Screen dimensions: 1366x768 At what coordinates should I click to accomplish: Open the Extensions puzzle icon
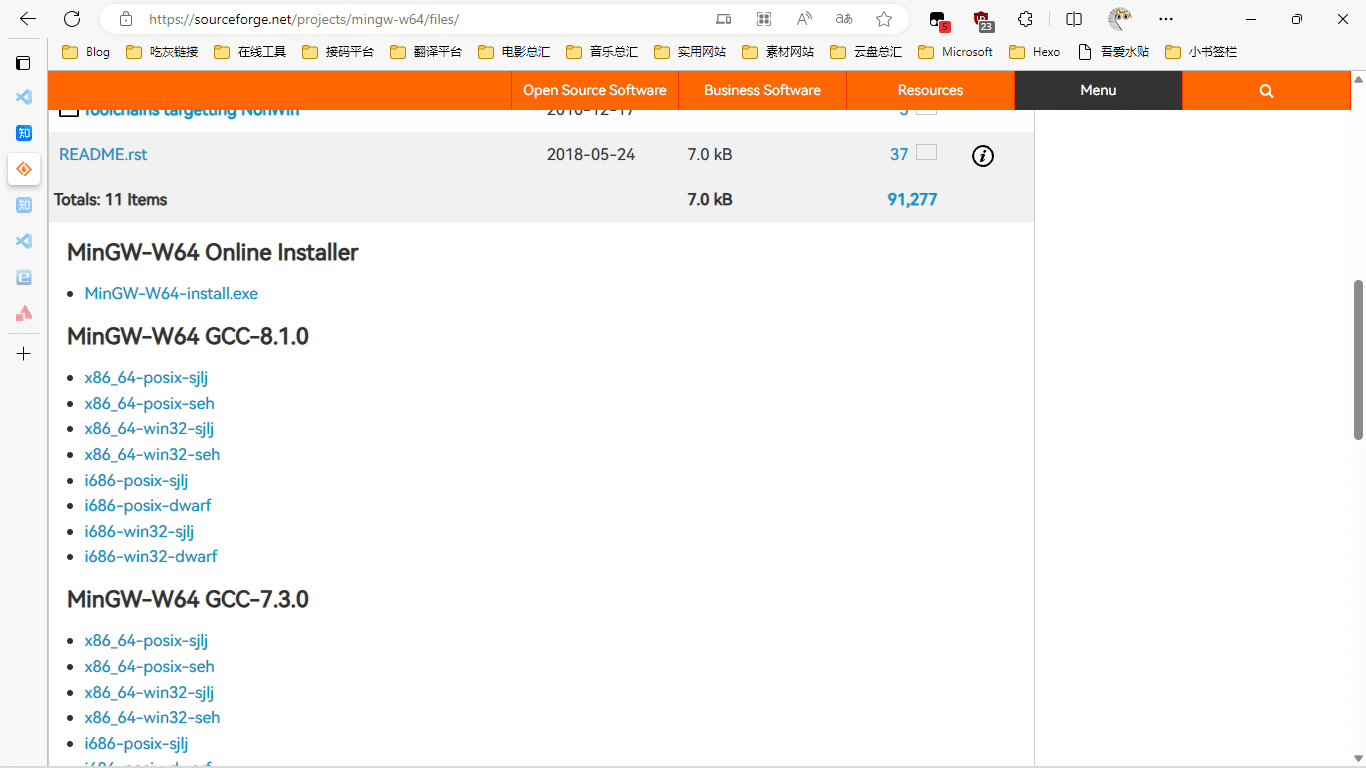pyautogui.click(x=1025, y=19)
